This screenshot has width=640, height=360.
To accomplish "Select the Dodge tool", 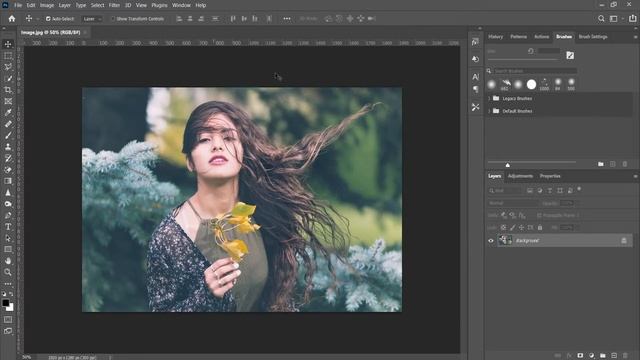I will pyautogui.click(x=8, y=204).
